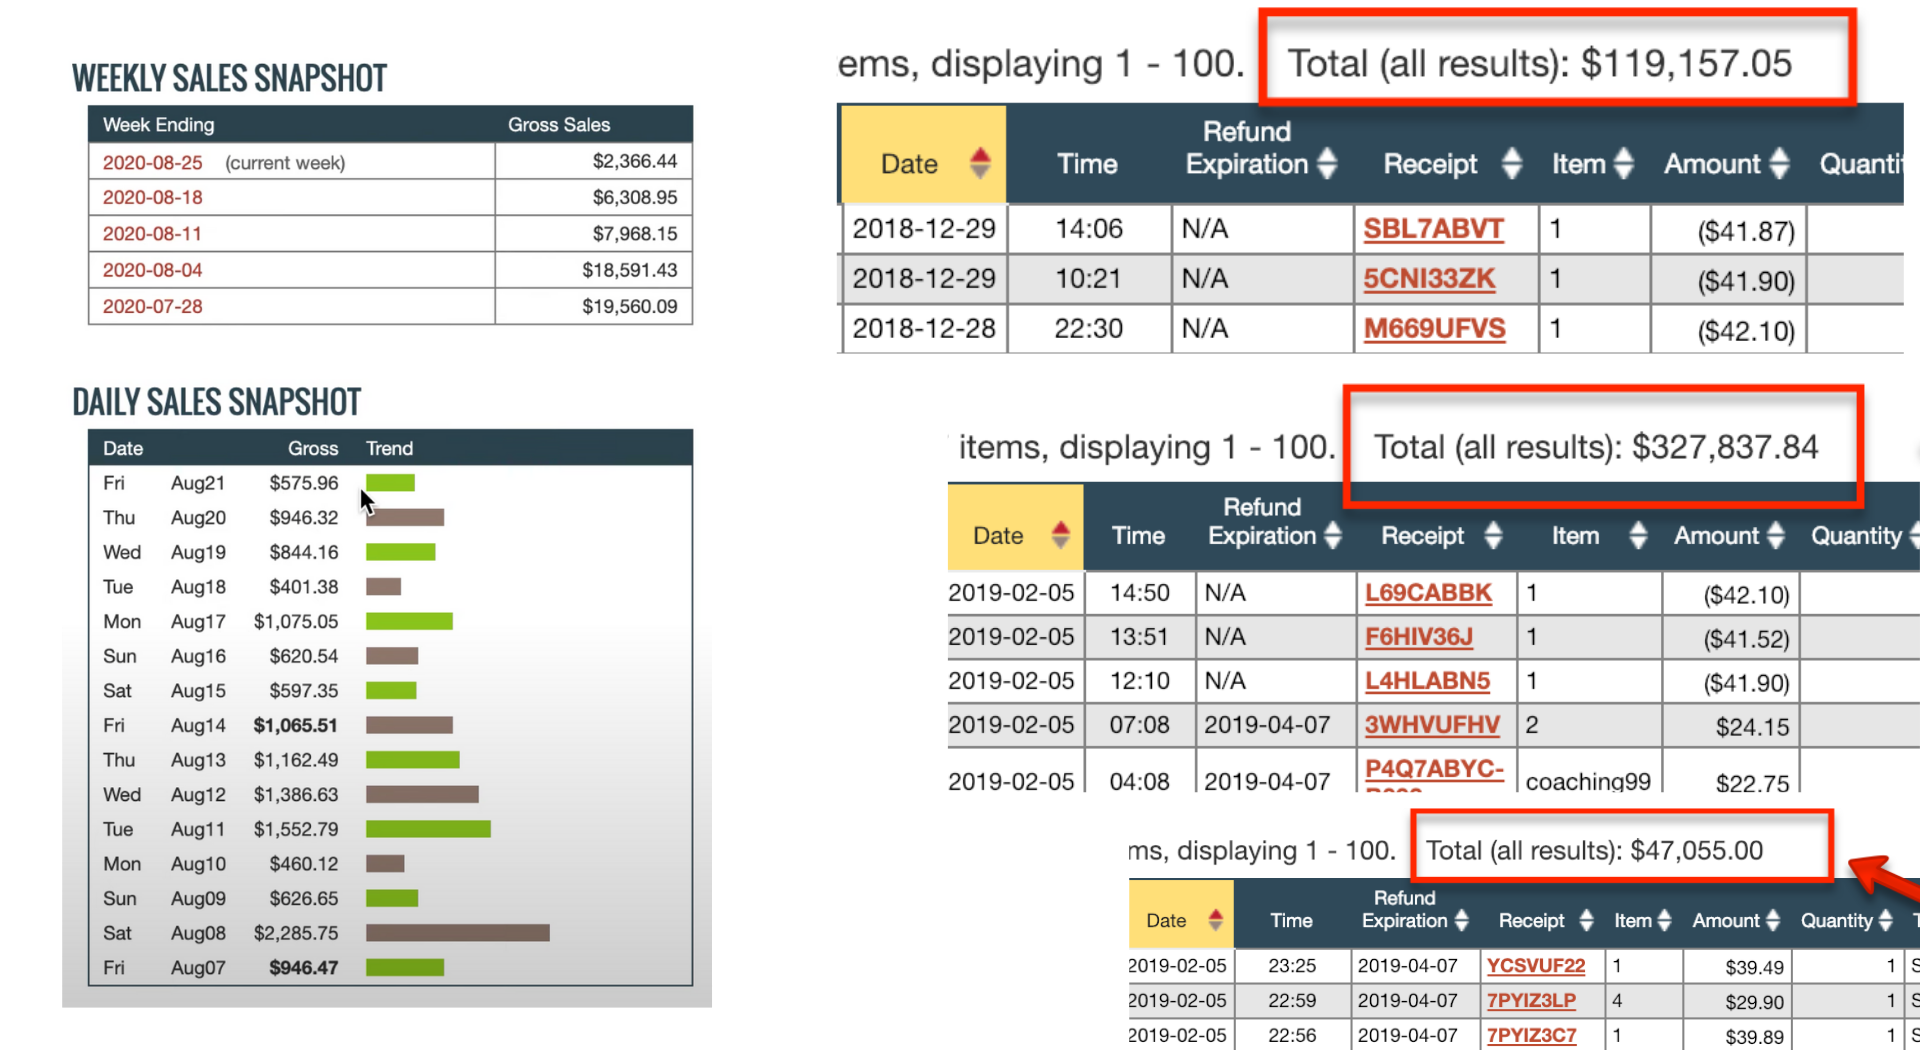This screenshot has width=1920, height=1050.
Task: Click the Trend column header
Action: click(x=389, y=449)
